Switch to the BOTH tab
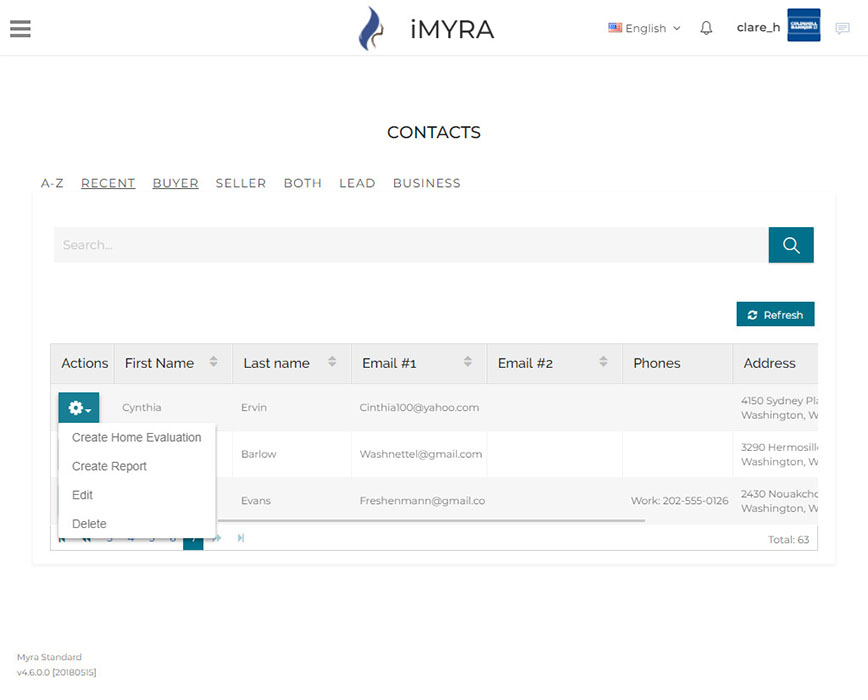 [x=303, y=183]
